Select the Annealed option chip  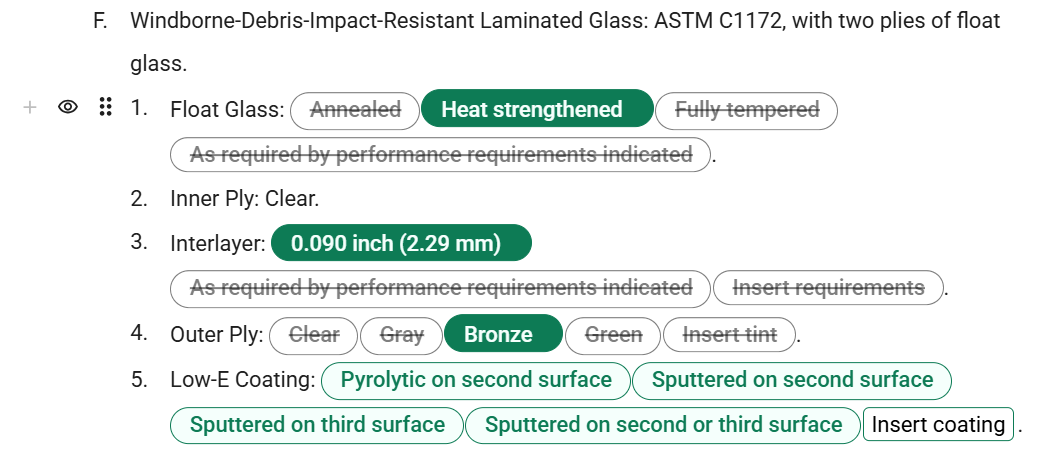tap(355, 110)
